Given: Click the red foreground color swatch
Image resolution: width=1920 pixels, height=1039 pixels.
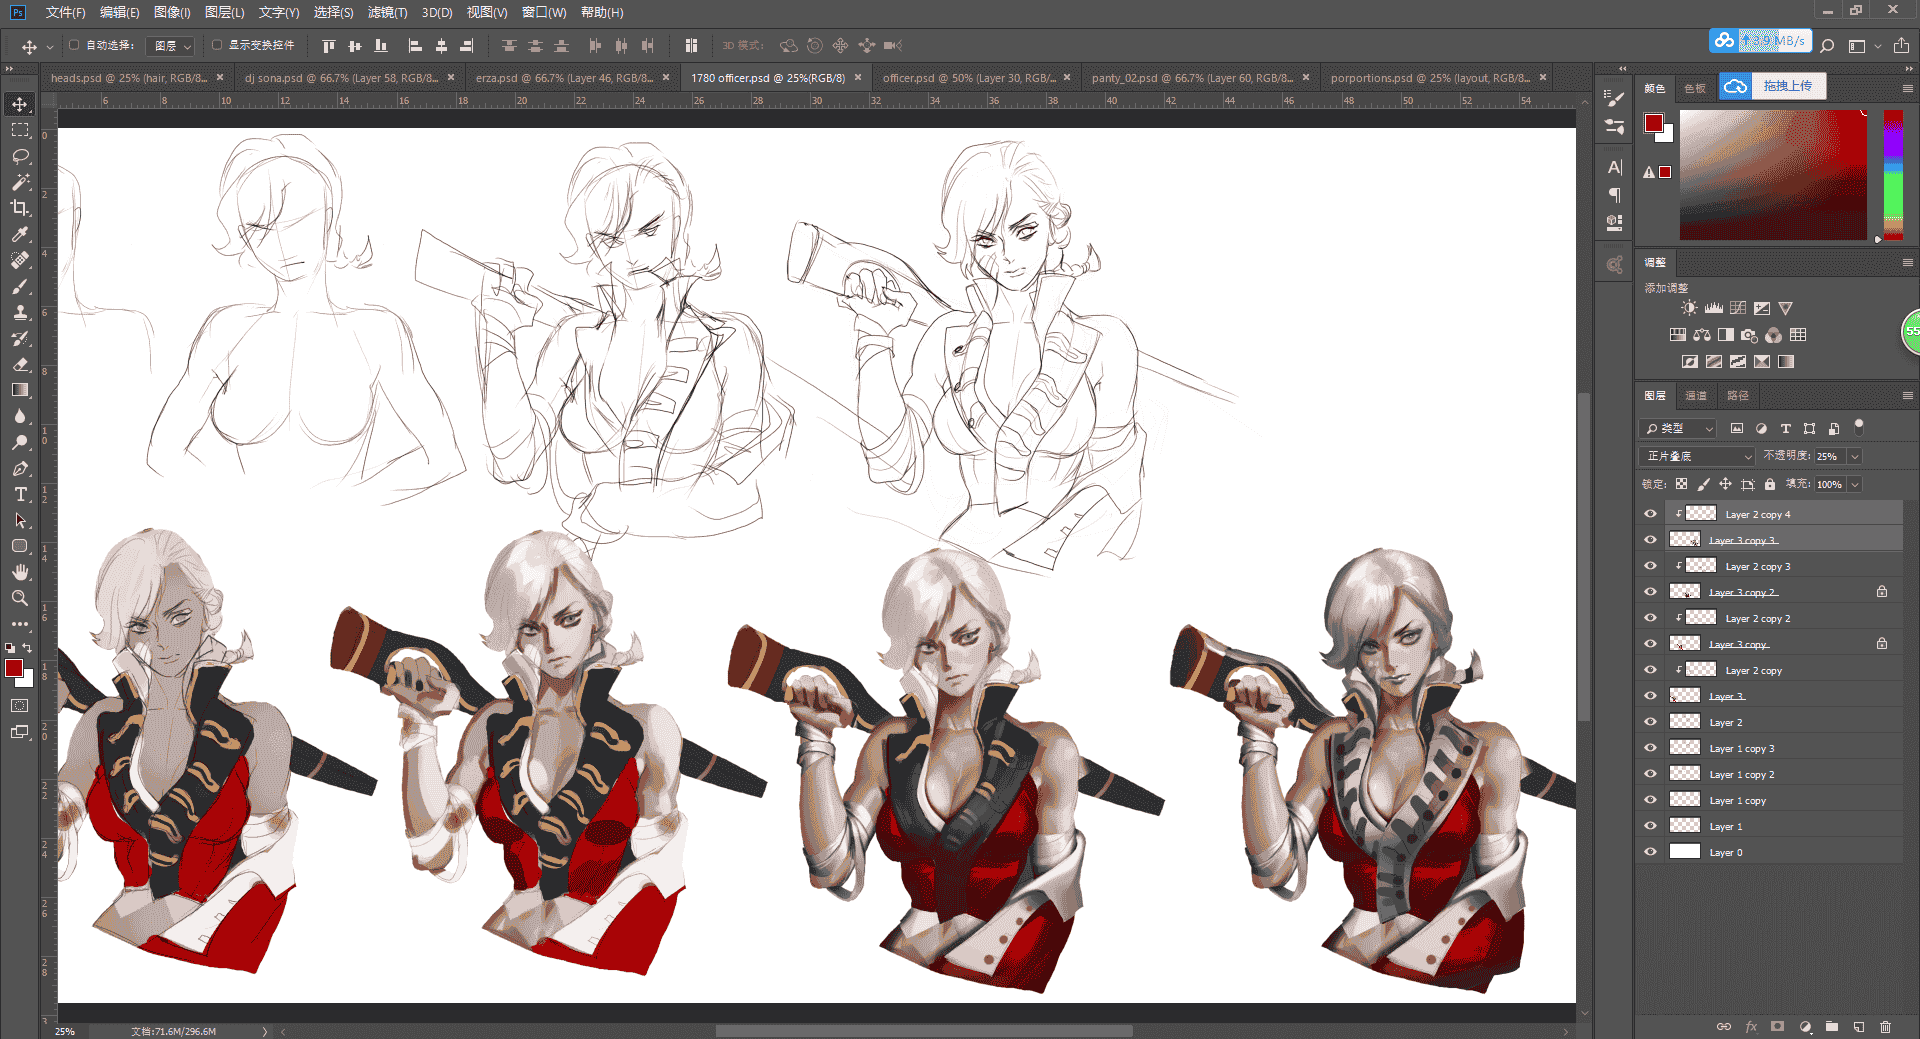Looking at the screenshot, I should [x=14, y=668].
